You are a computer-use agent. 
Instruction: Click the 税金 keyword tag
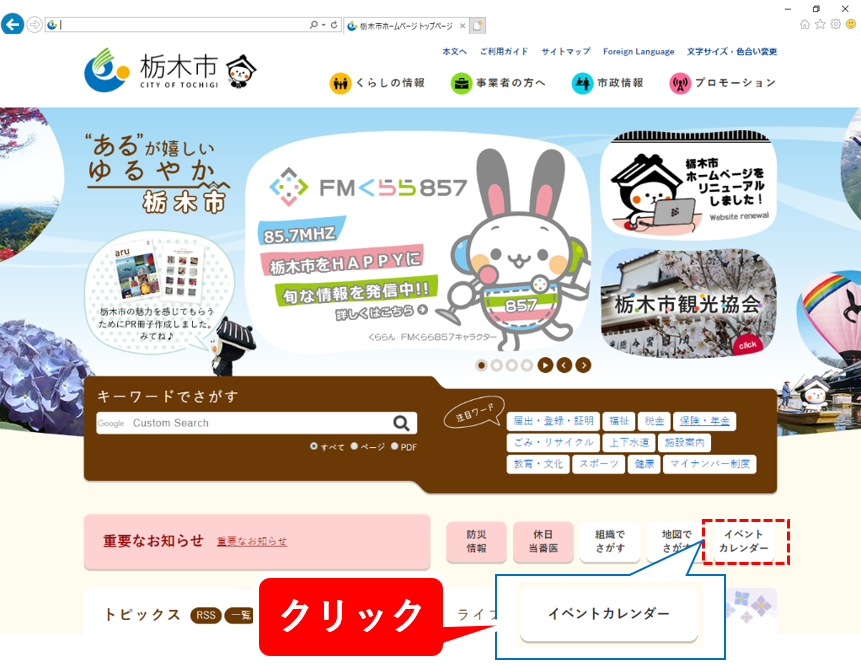coord(654,421)
